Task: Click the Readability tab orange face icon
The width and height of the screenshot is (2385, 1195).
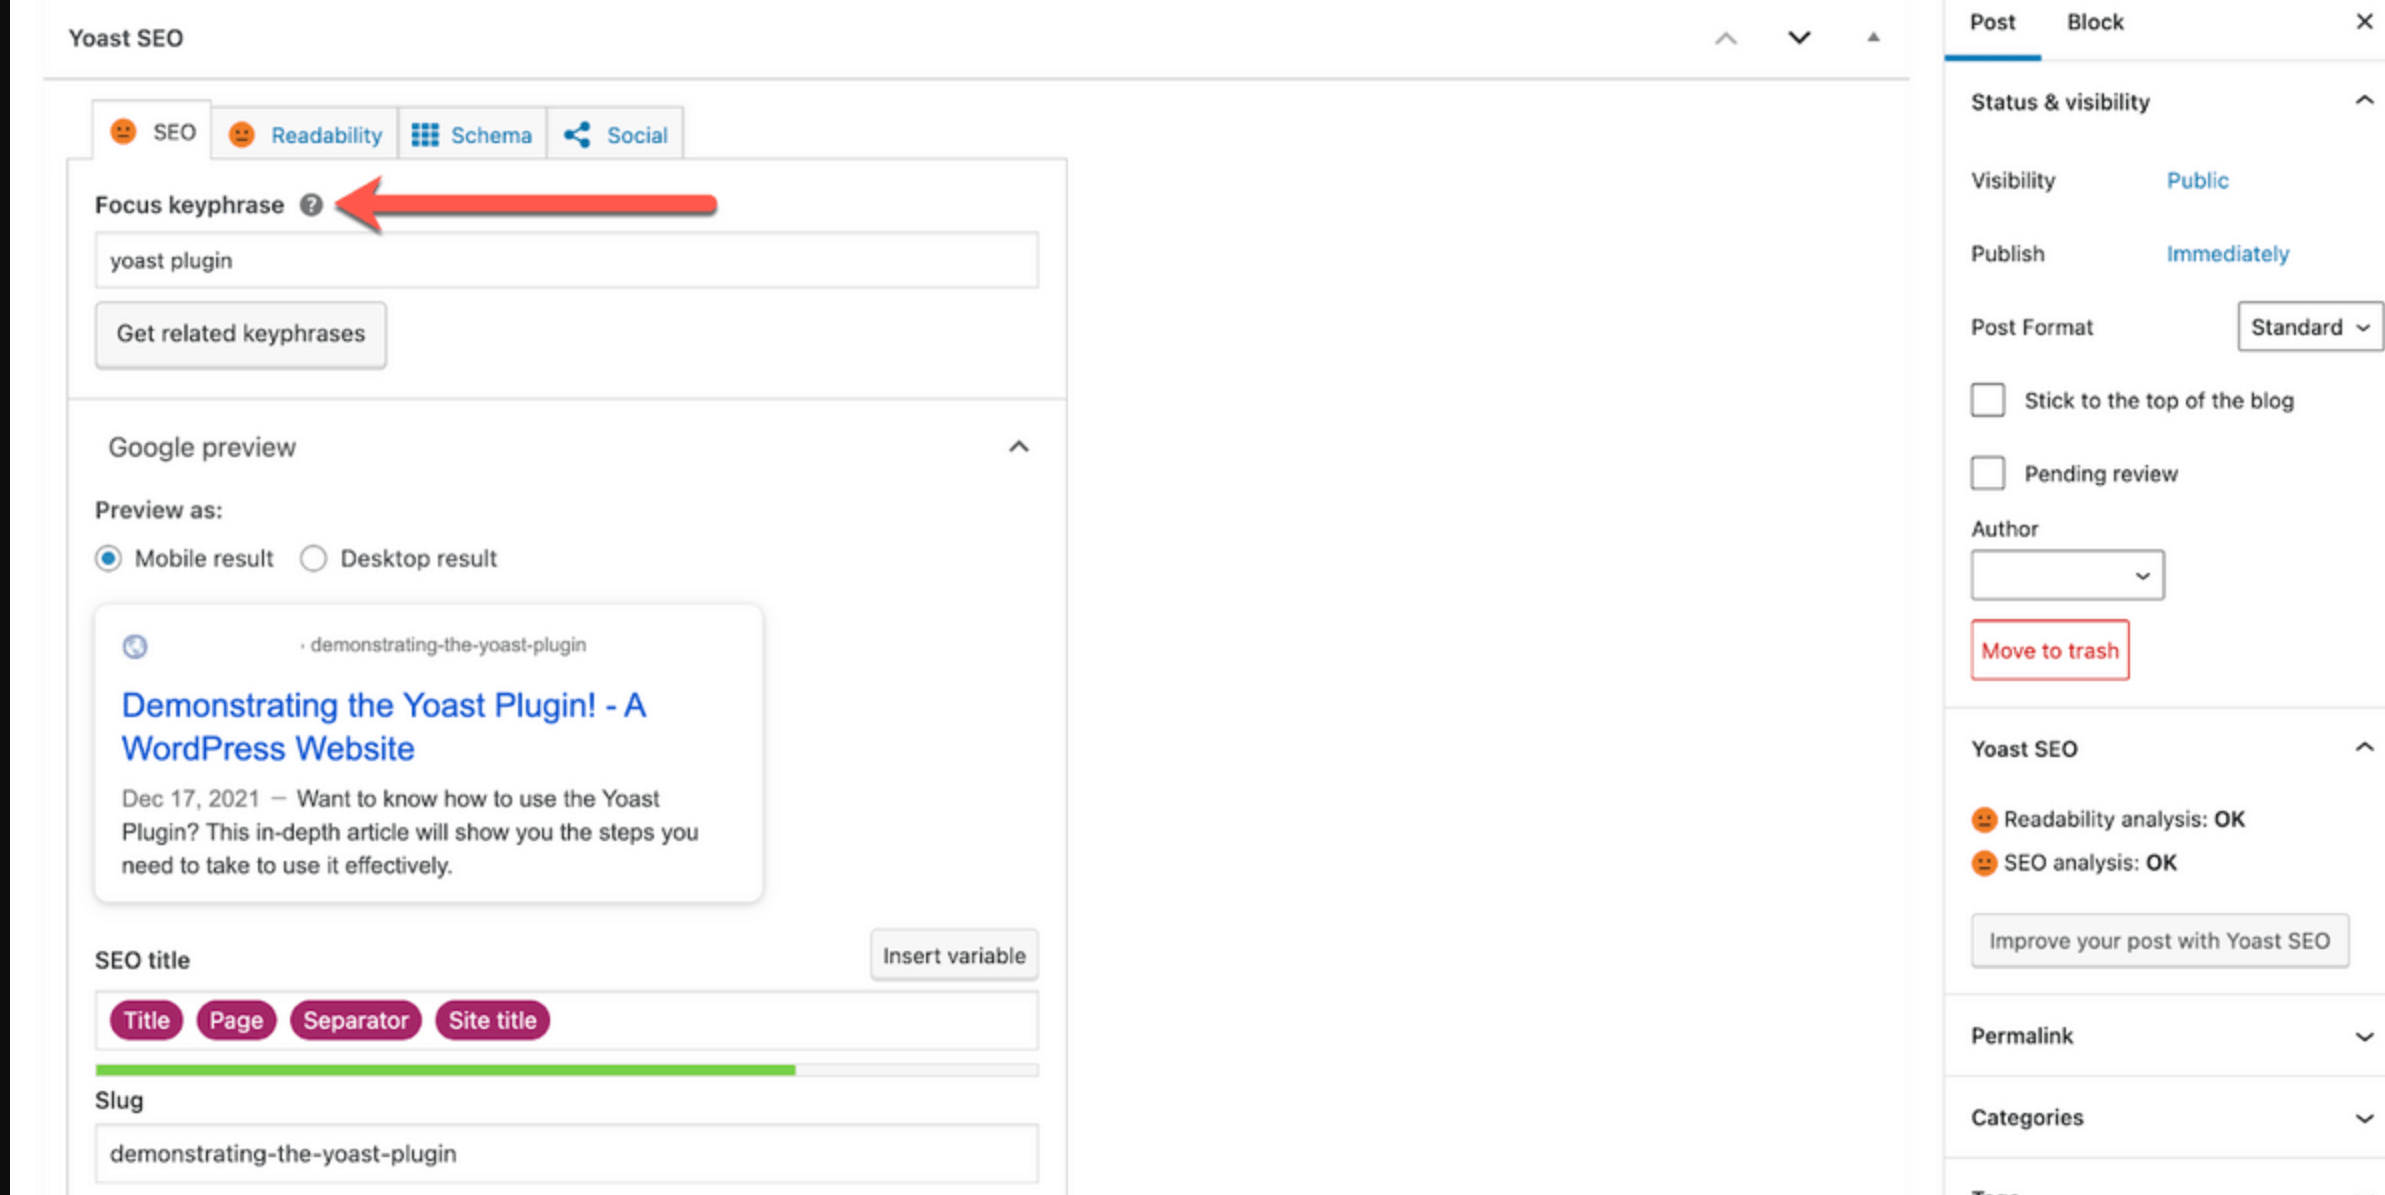Action: (x=242, y=135)
